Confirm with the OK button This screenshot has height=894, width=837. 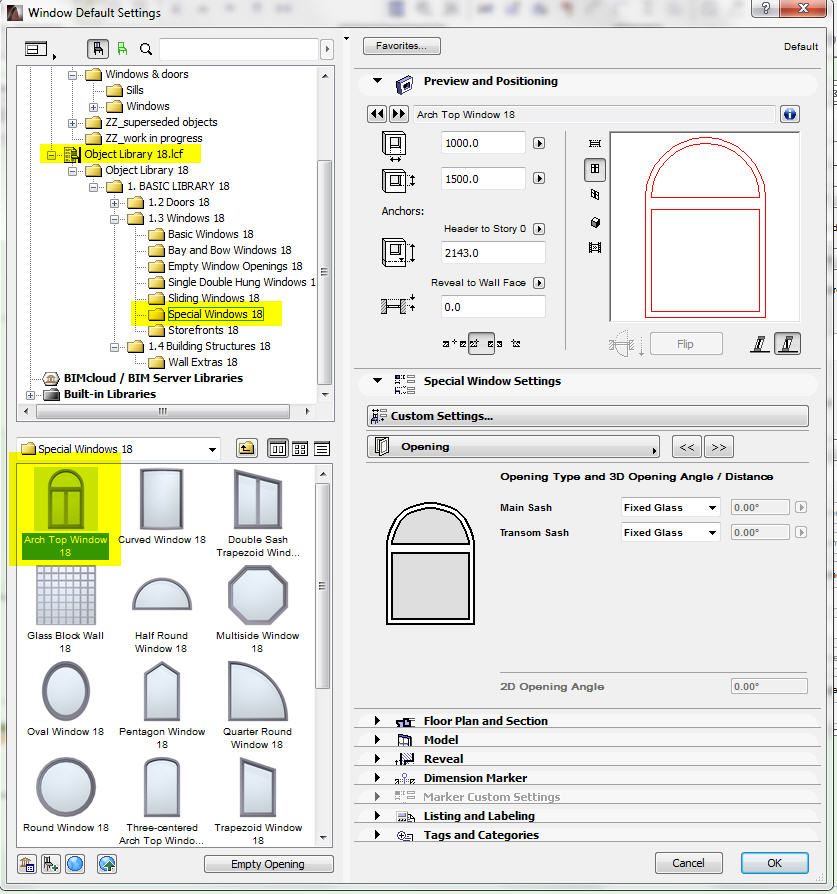pyautogui.click(x=774, y=863)
